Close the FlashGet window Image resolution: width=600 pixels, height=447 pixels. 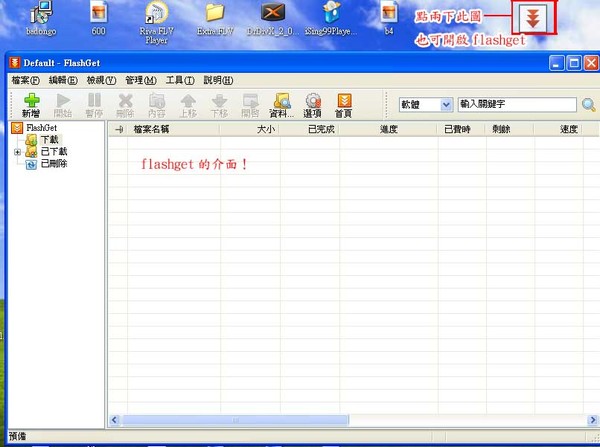[x=591, y=63]
